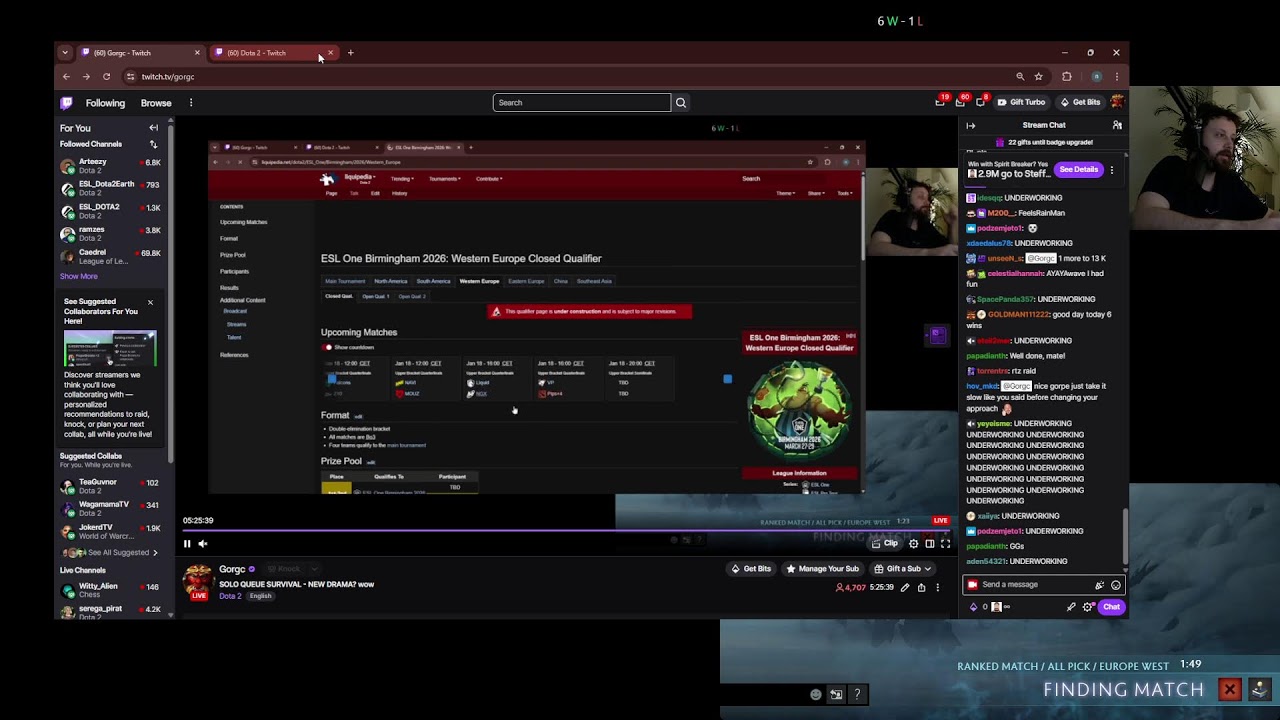Open the TeaGuvnor suggested collab
Viewport: 1280px width, 720px height.
click(110, 486)
